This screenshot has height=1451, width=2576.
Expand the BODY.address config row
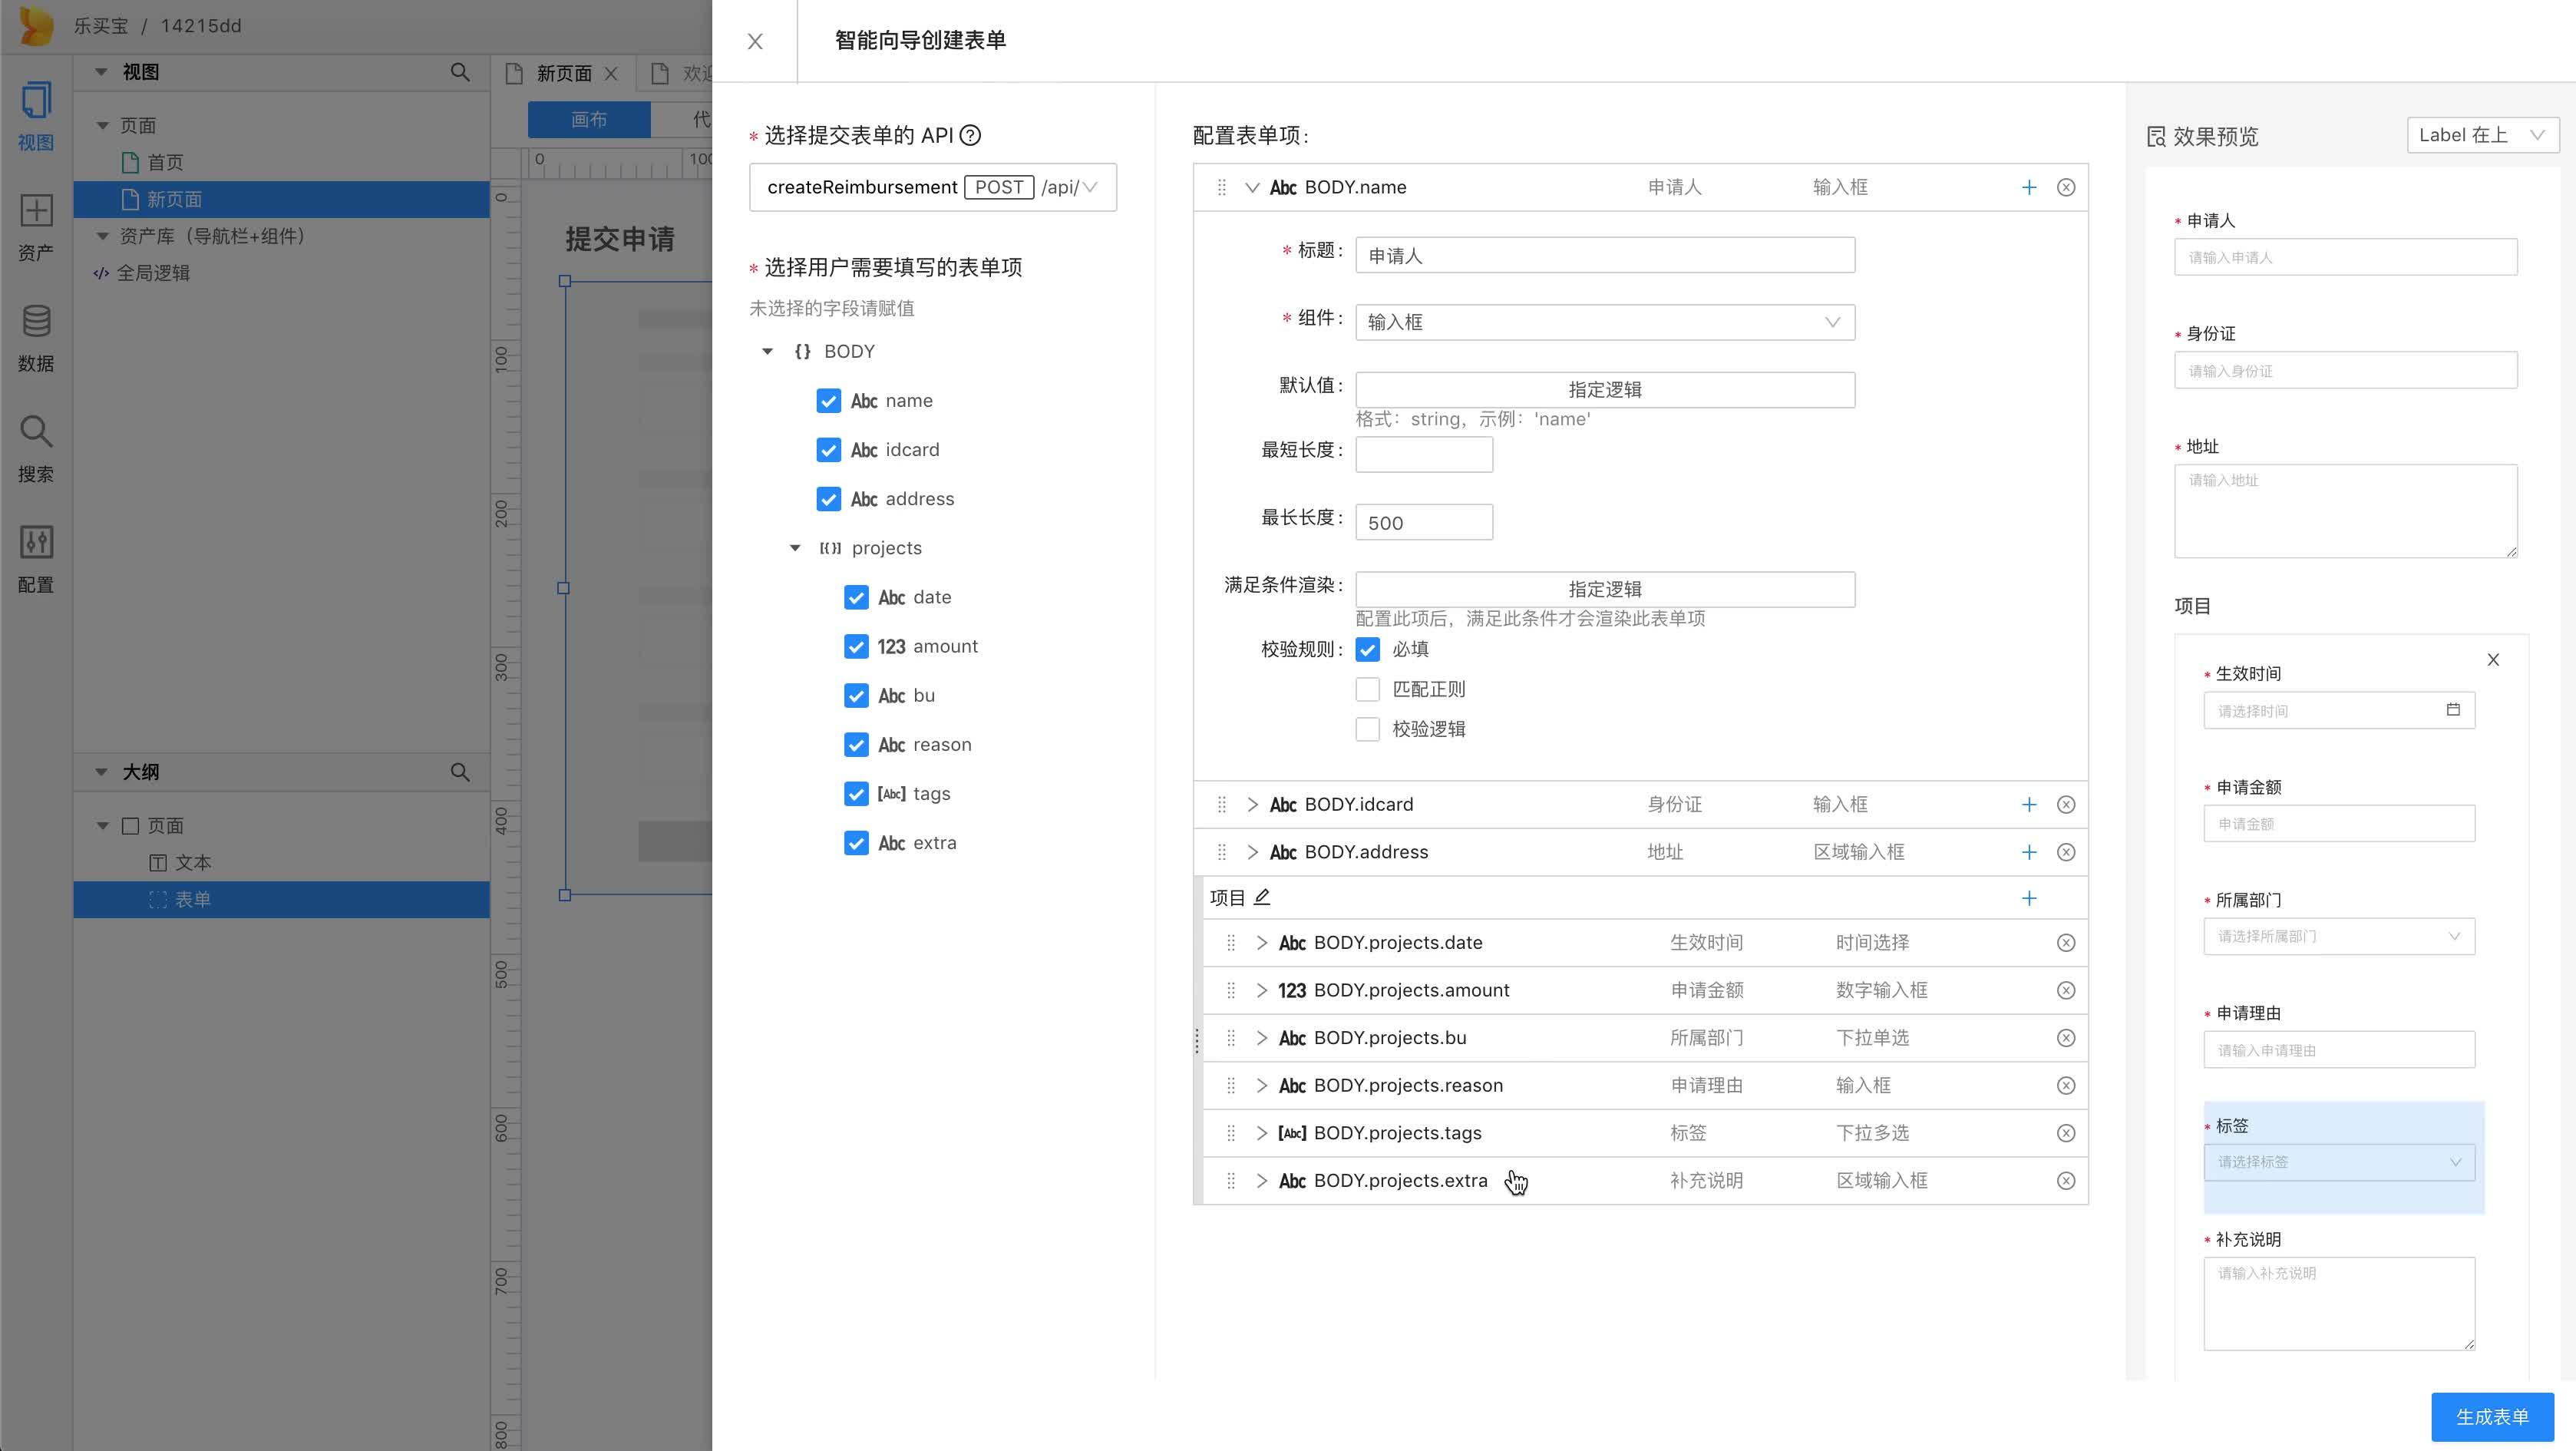click(1251, 852)
